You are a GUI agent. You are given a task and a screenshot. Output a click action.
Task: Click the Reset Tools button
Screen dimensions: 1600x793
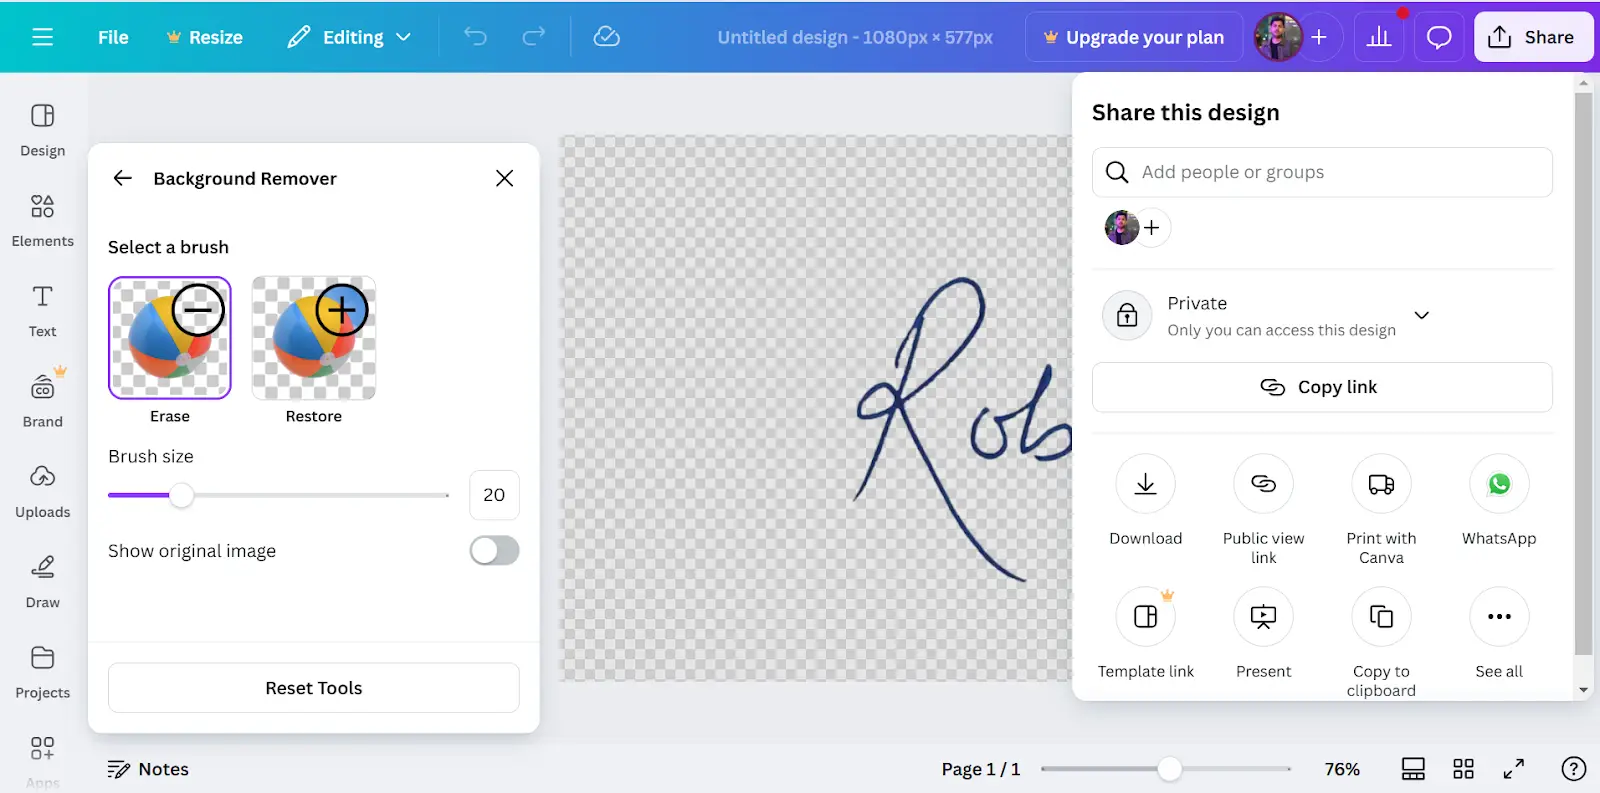coord(314,688)
